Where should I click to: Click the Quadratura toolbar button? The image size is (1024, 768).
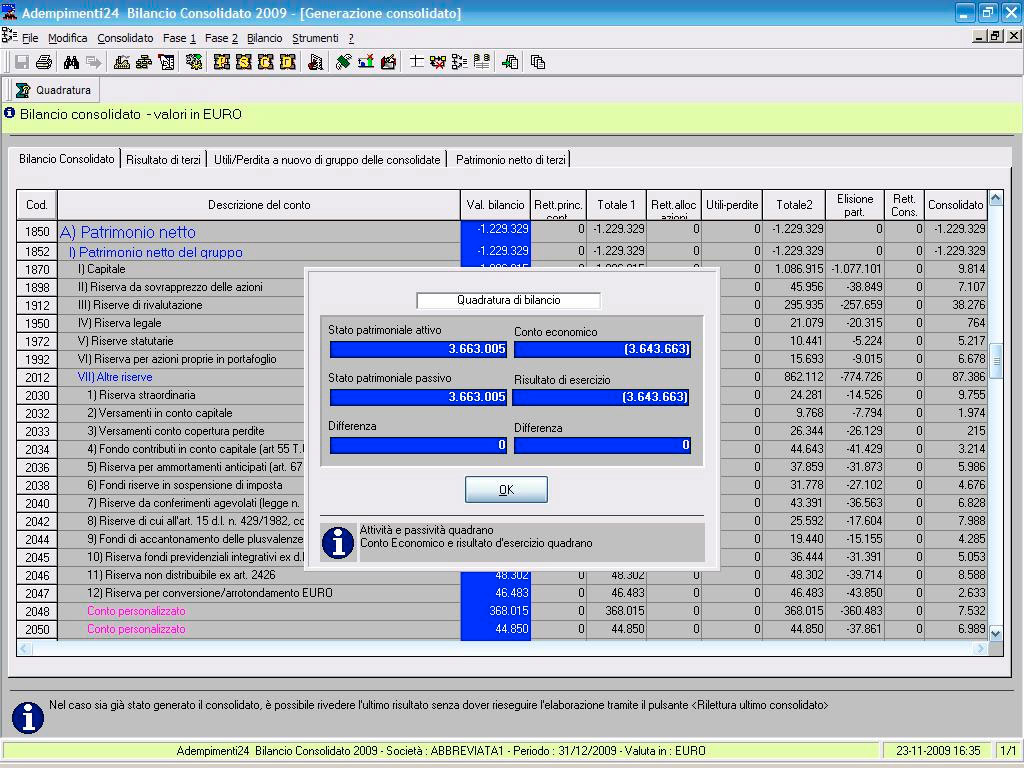pyautogui.click(x=54, y=90)
